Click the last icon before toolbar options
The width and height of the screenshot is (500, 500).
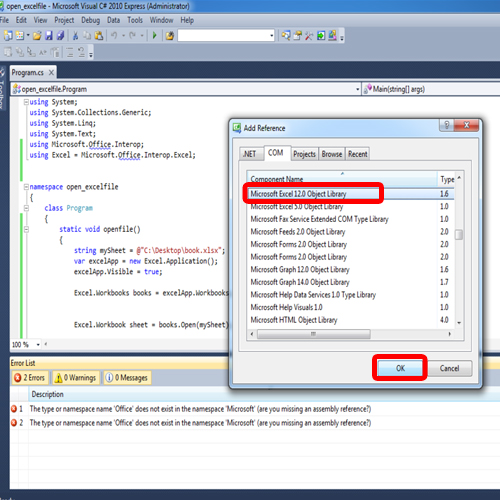coord(333,35)
